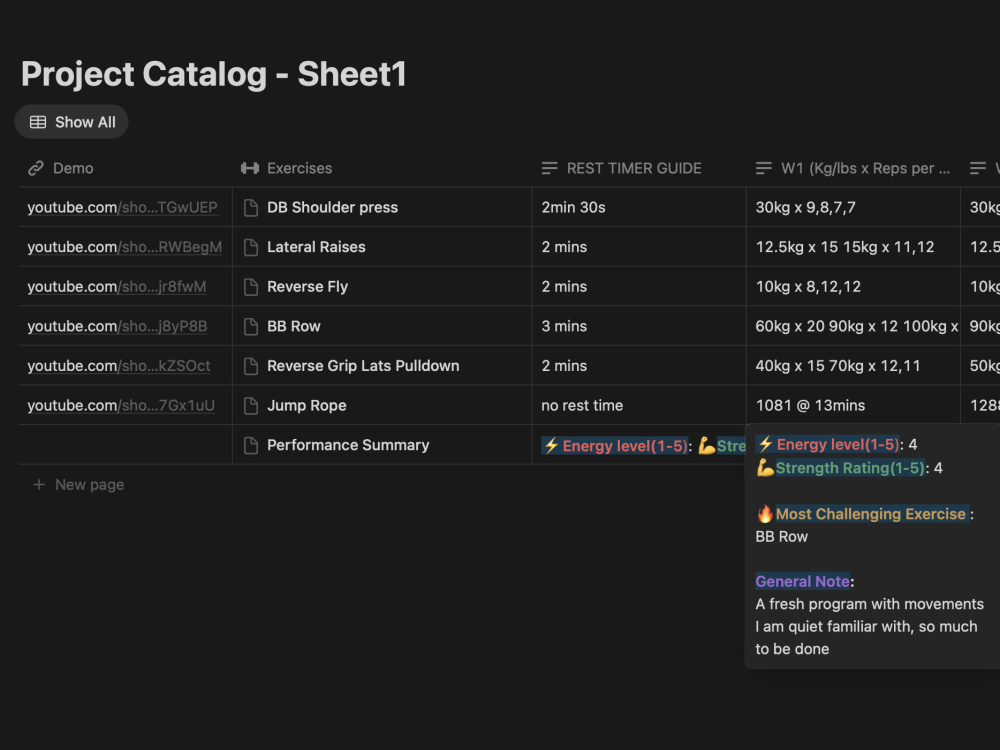
Task: Open the W1 (Kg/lbs x Reps per...) column header
Action: tap(853, 168)
